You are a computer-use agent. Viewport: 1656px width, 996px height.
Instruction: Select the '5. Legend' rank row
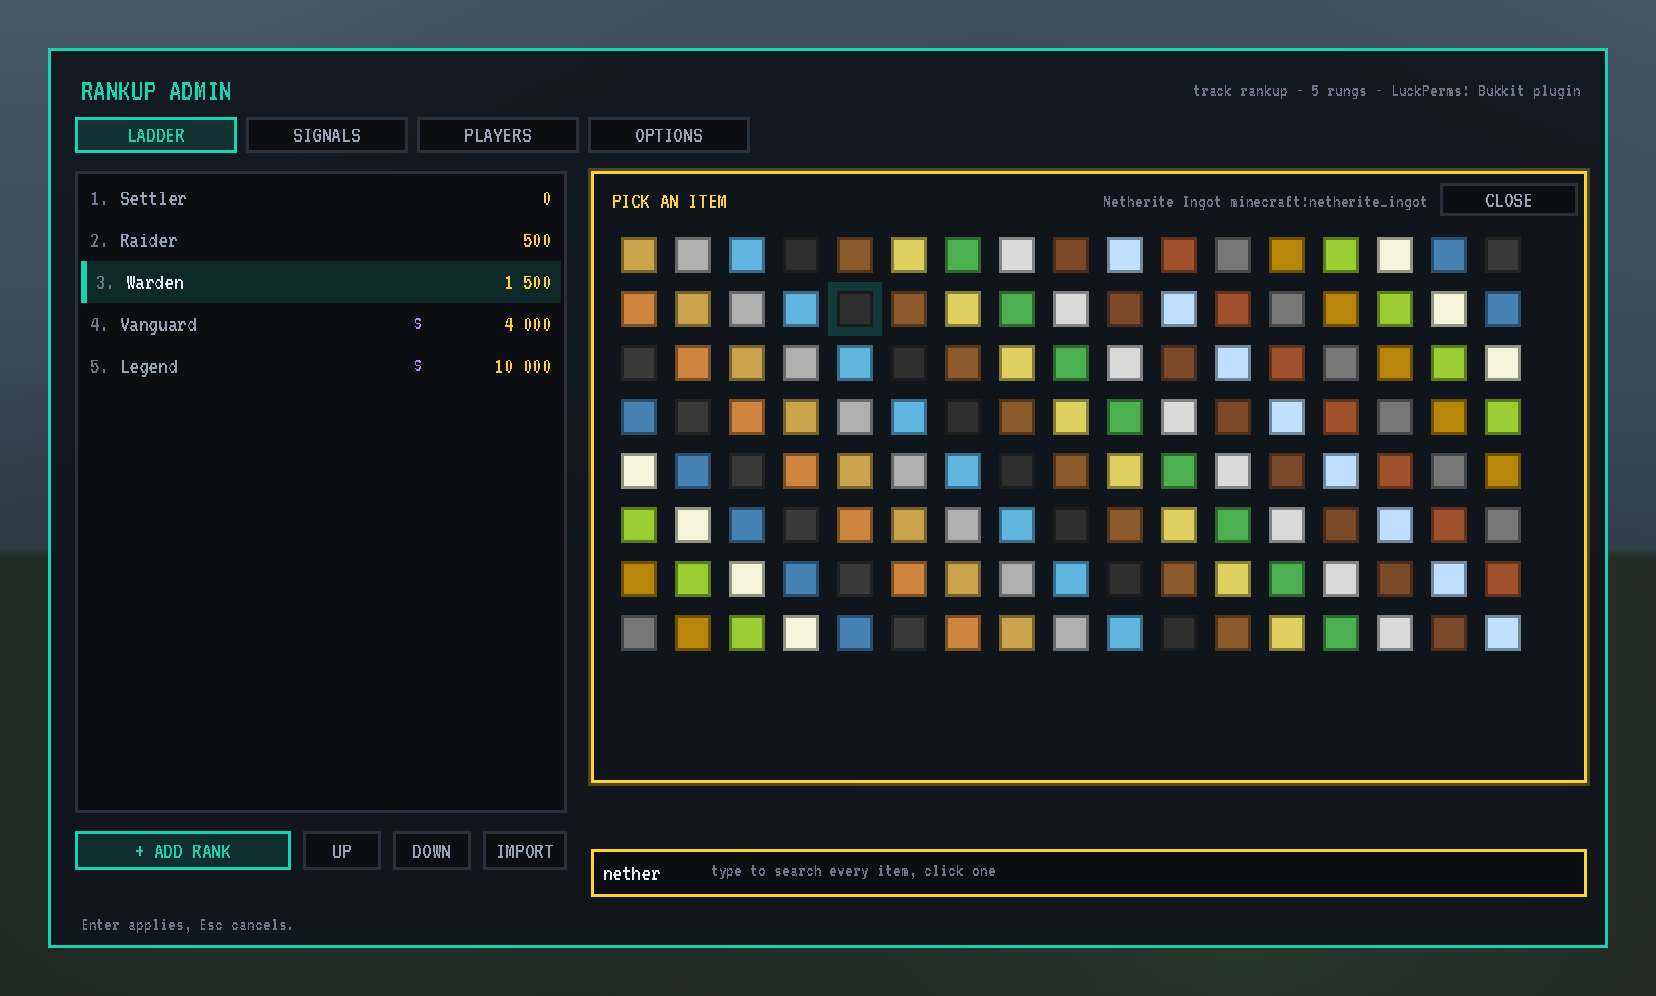[321, 367]
